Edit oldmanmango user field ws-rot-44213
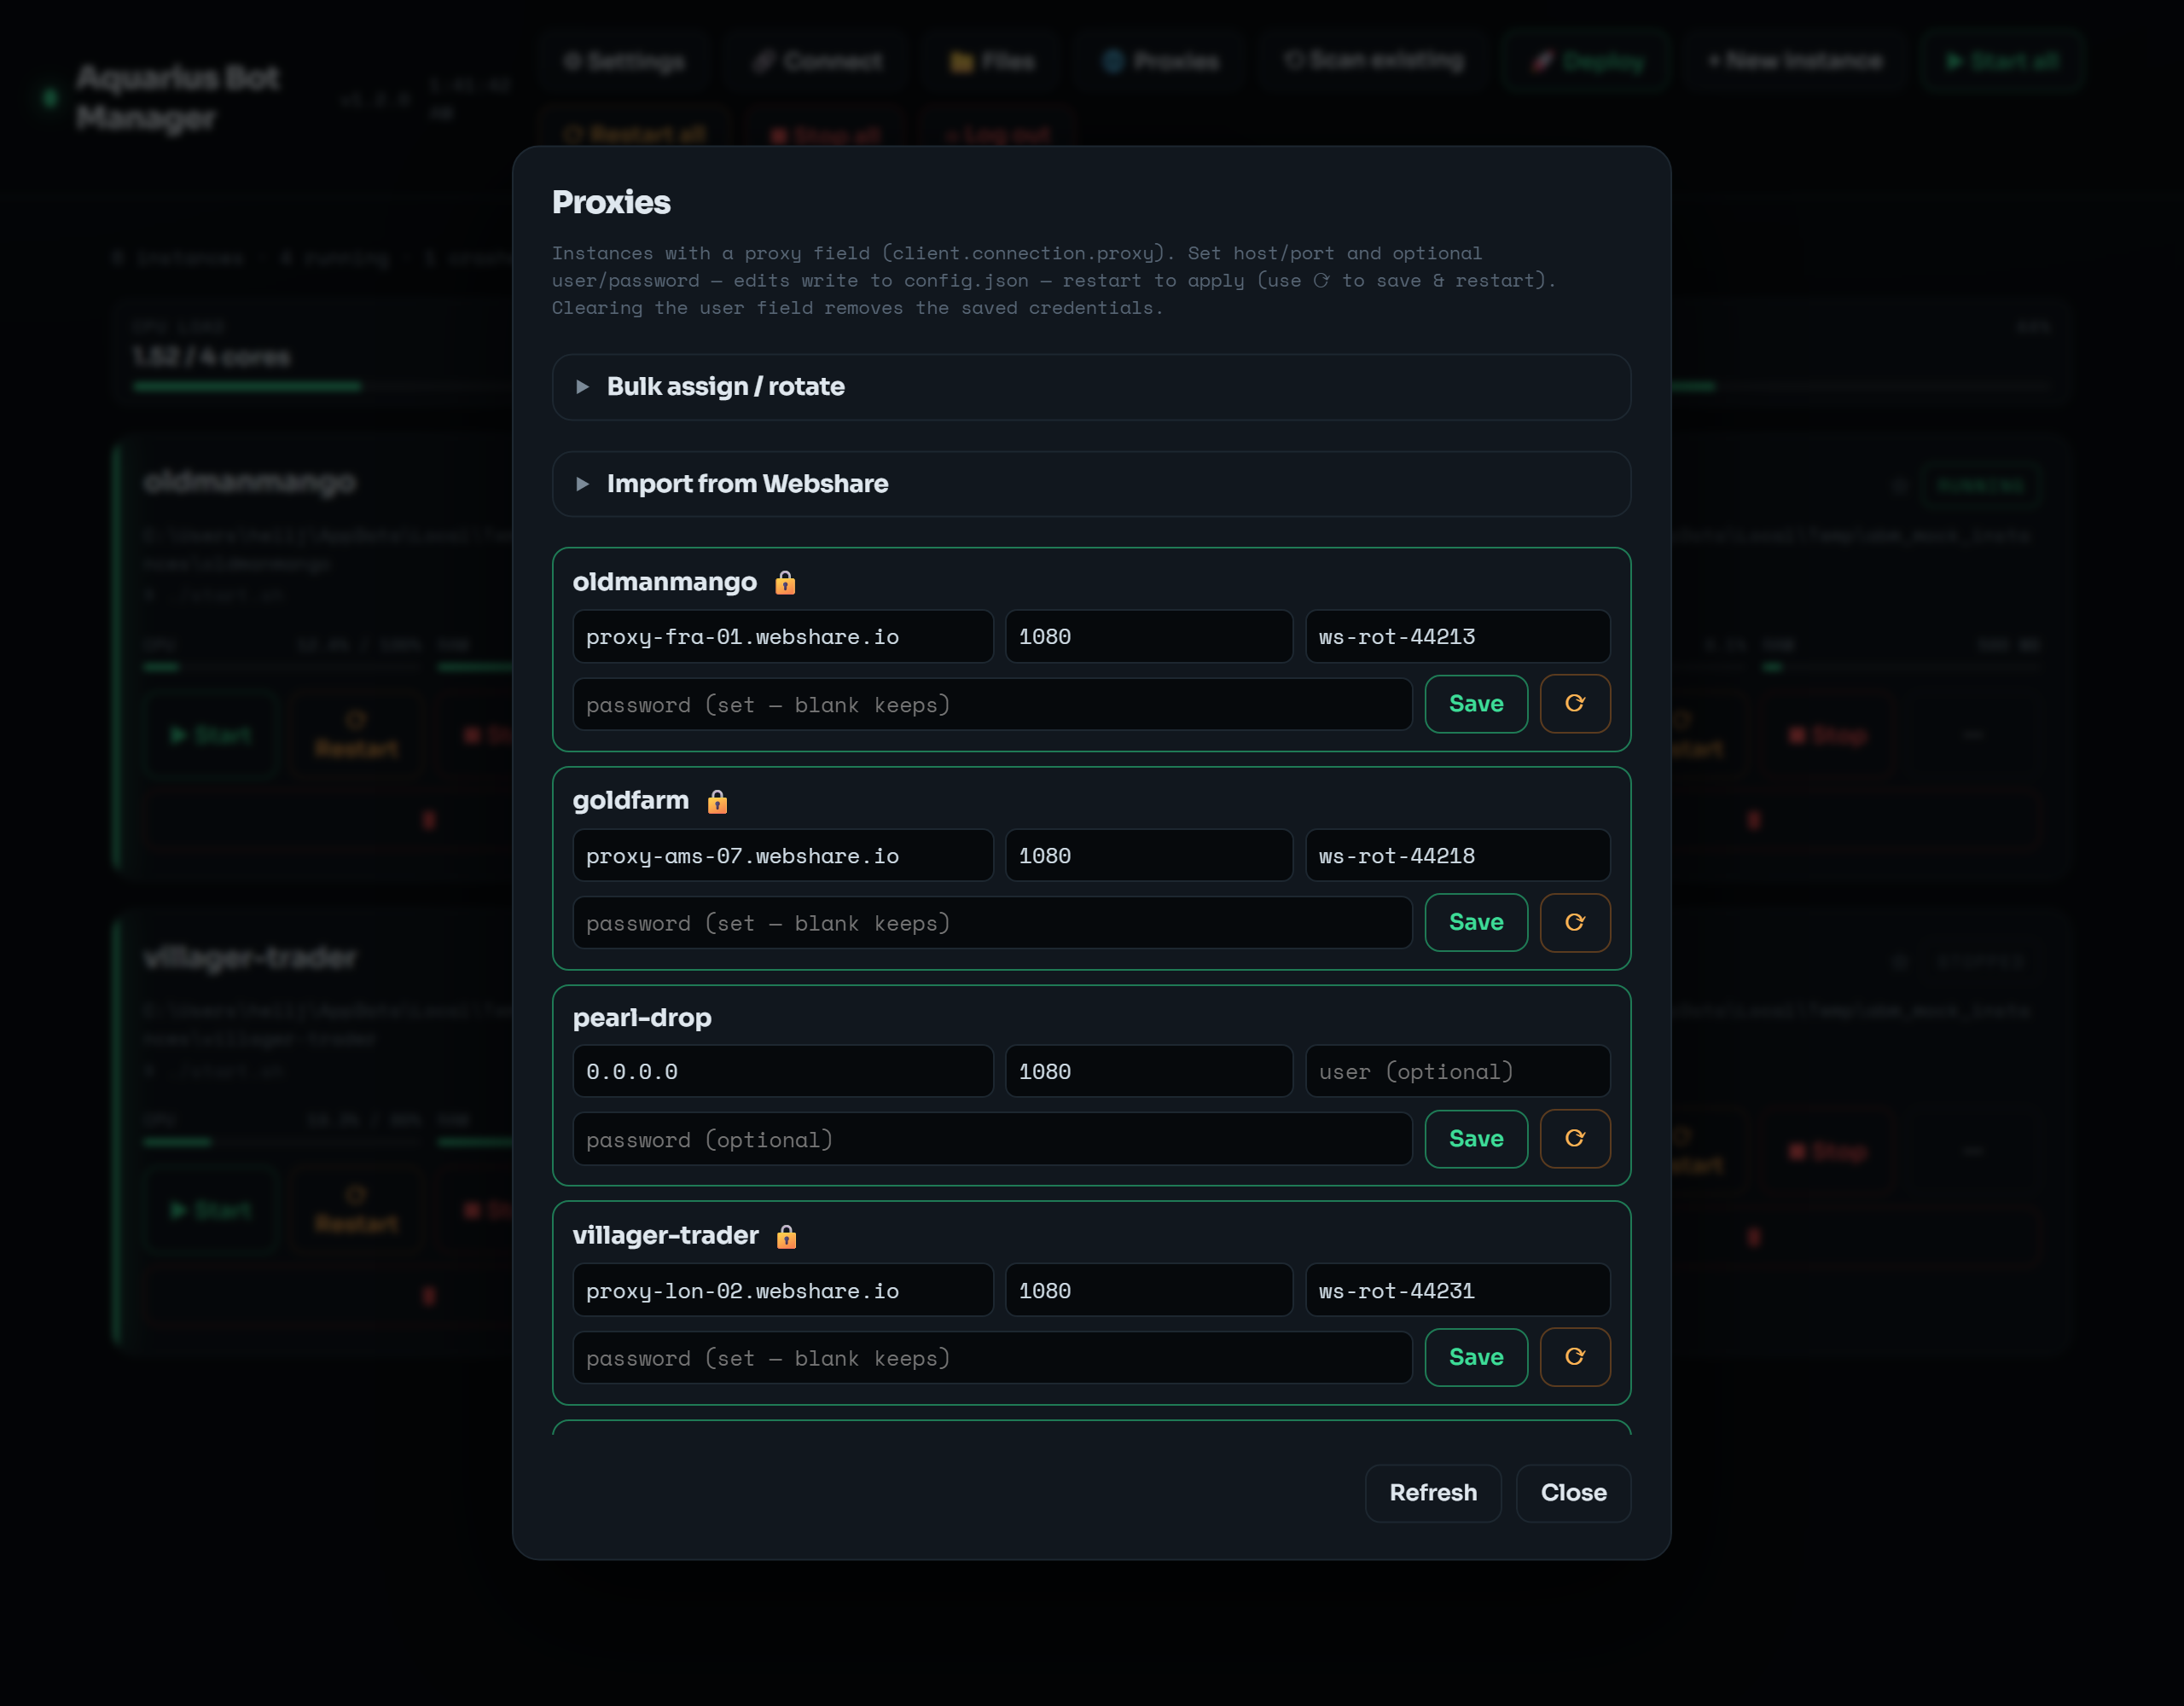 (1457, 637)
